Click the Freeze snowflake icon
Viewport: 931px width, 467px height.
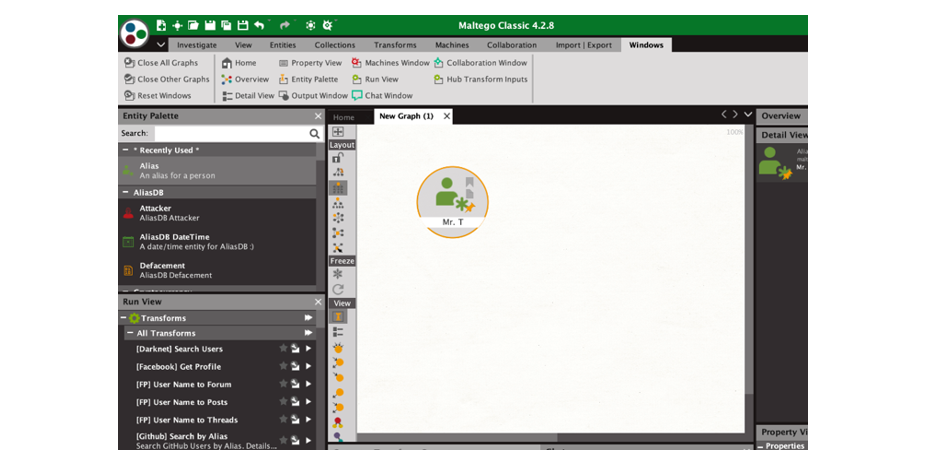tap(338, 274)
